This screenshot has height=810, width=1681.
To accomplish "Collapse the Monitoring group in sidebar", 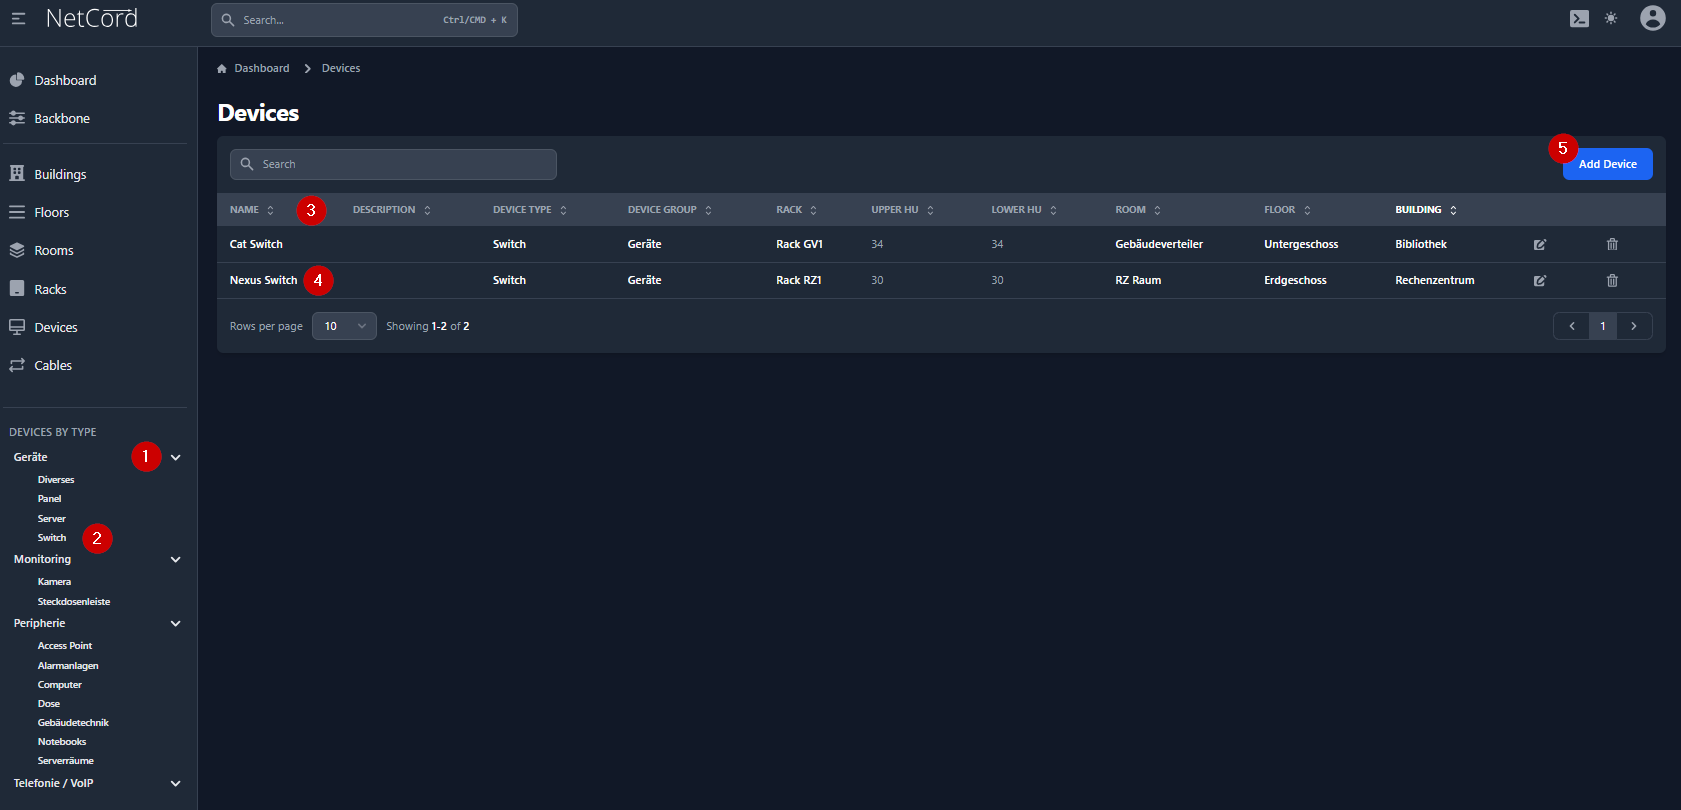I will pyautogui.click(x=176, y=560).
